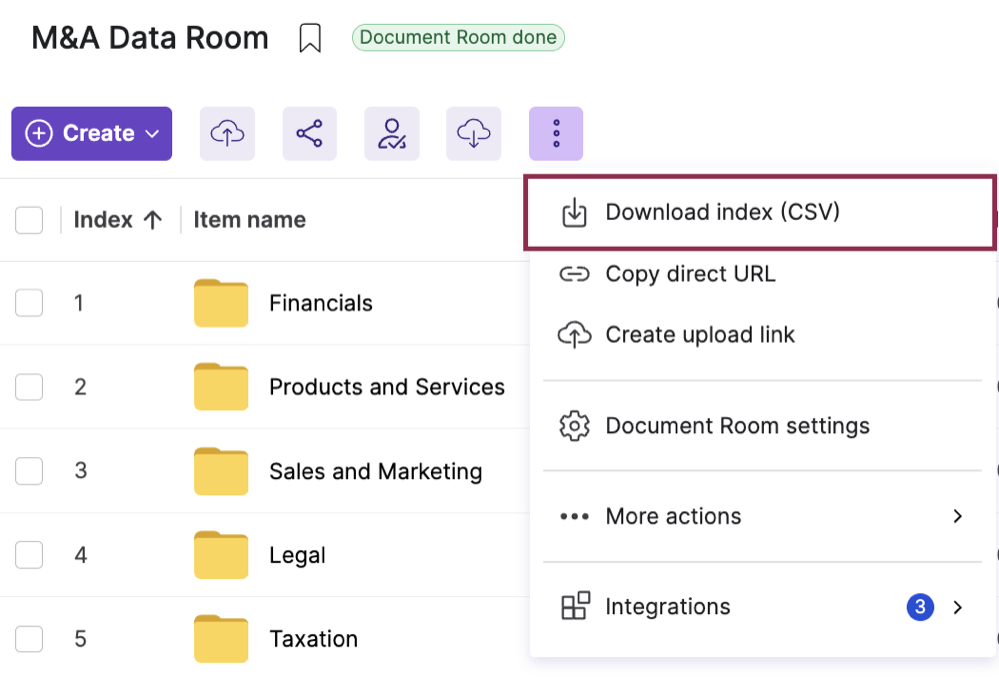
Task: Click the Copy direct URL link icon
Action: (575, 273)
